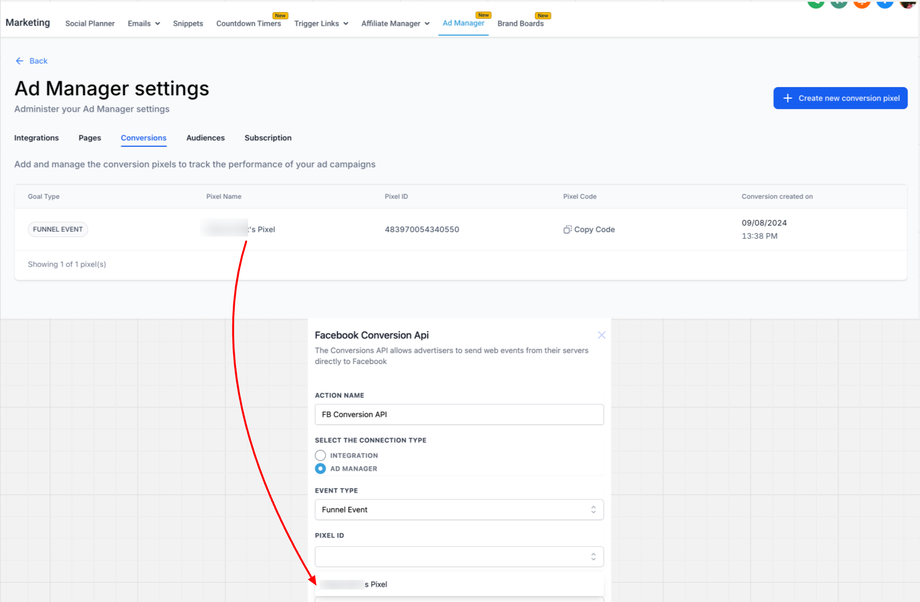Open Social Planner section
The height and width of the screenshot is (602, 920).
tap(90, 23)
